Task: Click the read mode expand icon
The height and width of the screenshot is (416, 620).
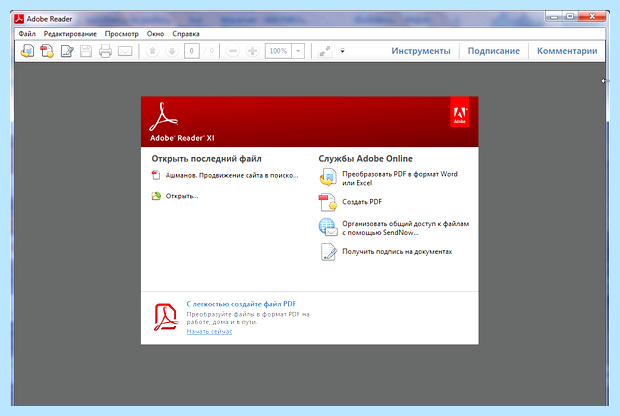Action: [325, 51]
